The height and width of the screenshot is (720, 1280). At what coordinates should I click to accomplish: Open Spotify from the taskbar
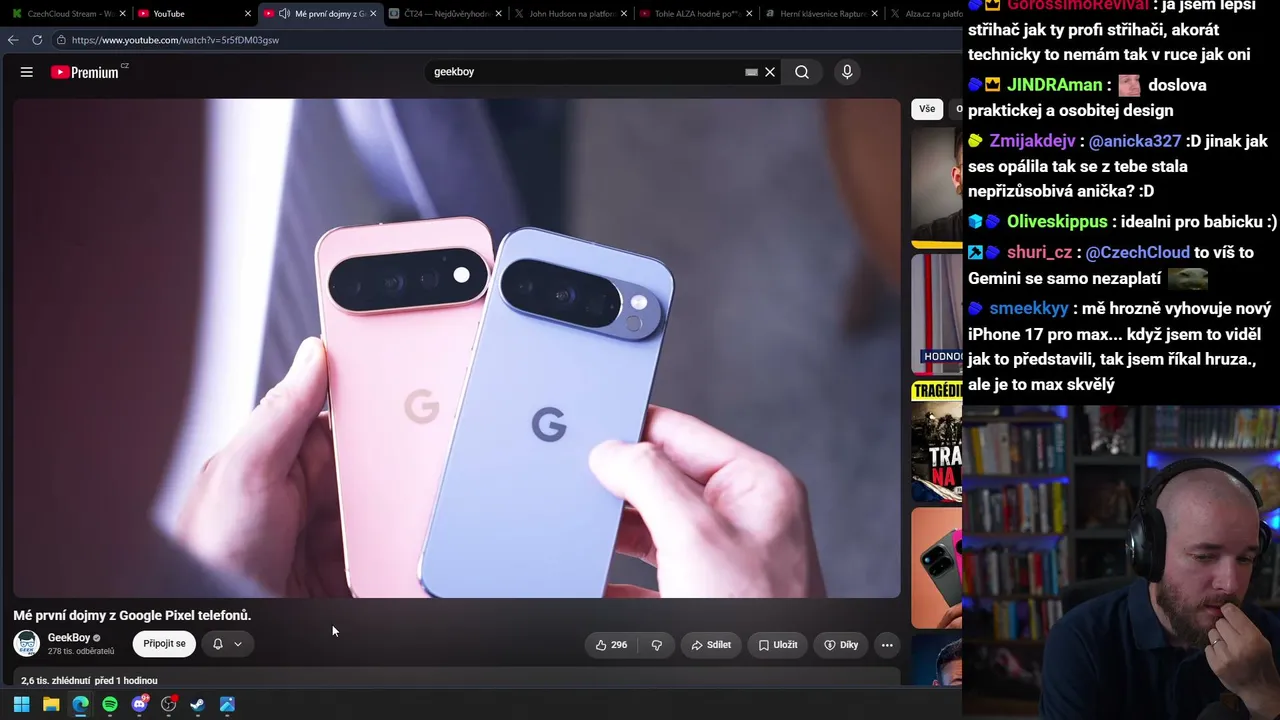[110, 704]
